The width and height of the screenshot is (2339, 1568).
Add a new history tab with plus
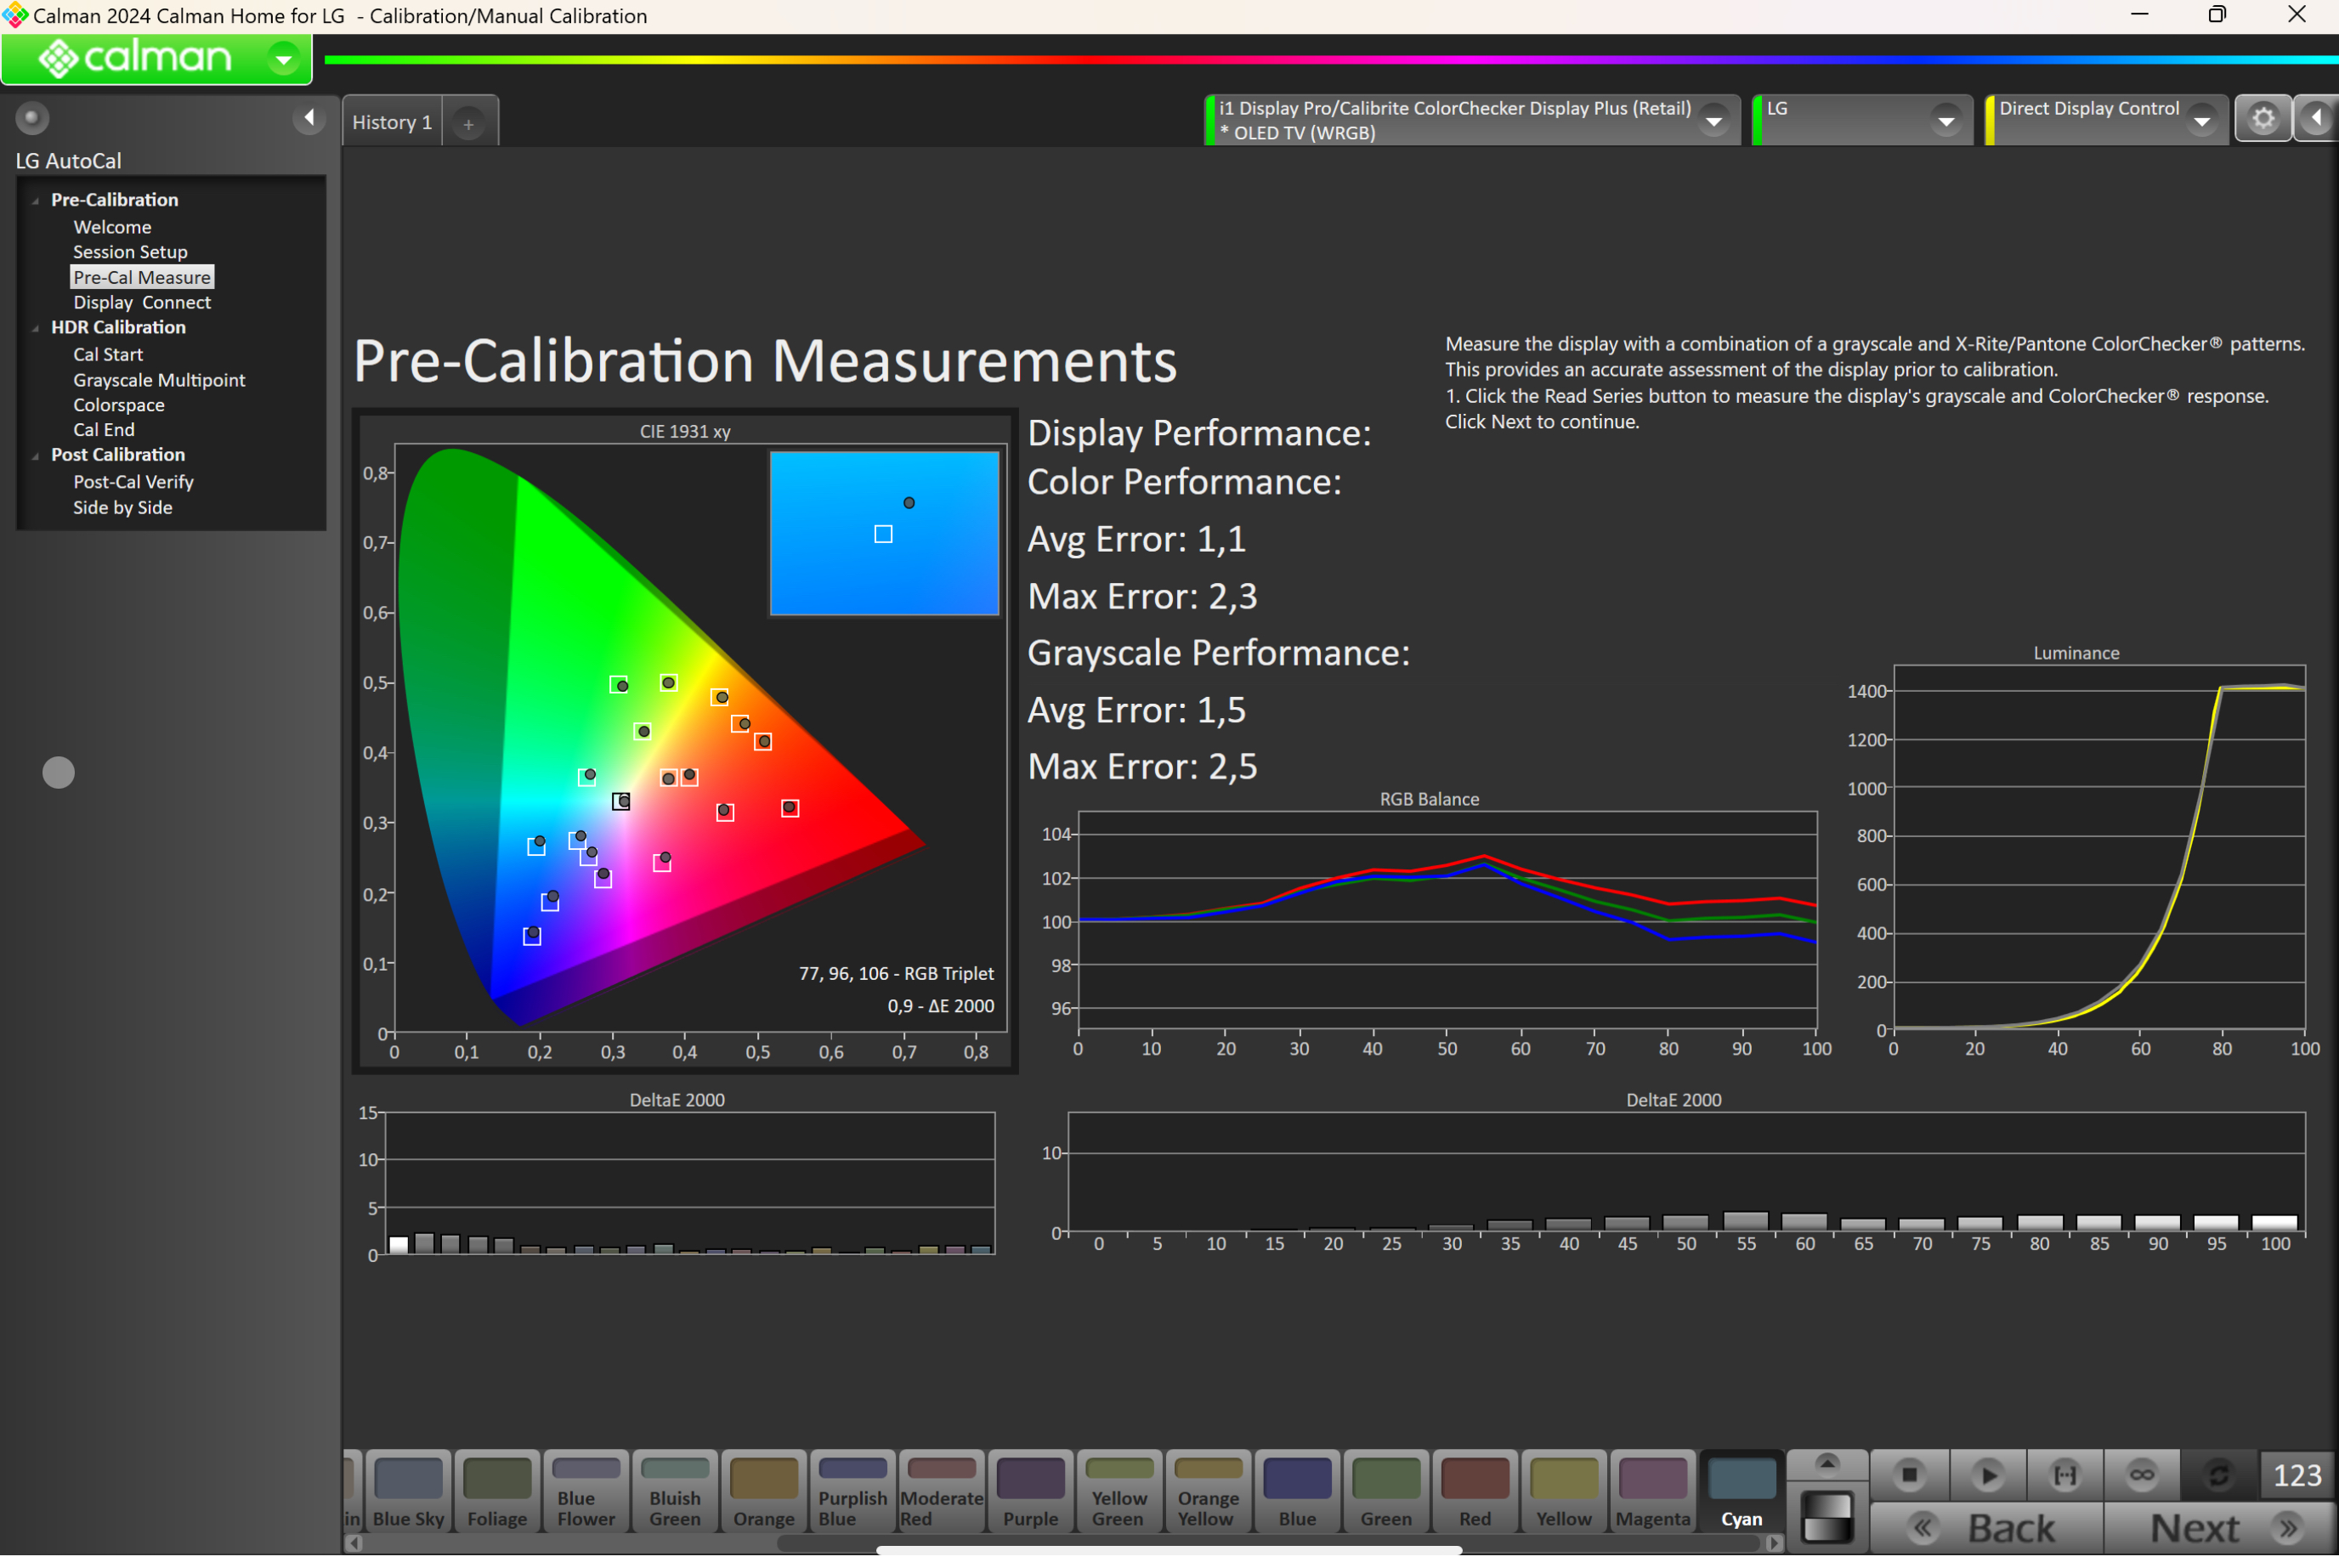pyautogui.click(x=468, y=123)
